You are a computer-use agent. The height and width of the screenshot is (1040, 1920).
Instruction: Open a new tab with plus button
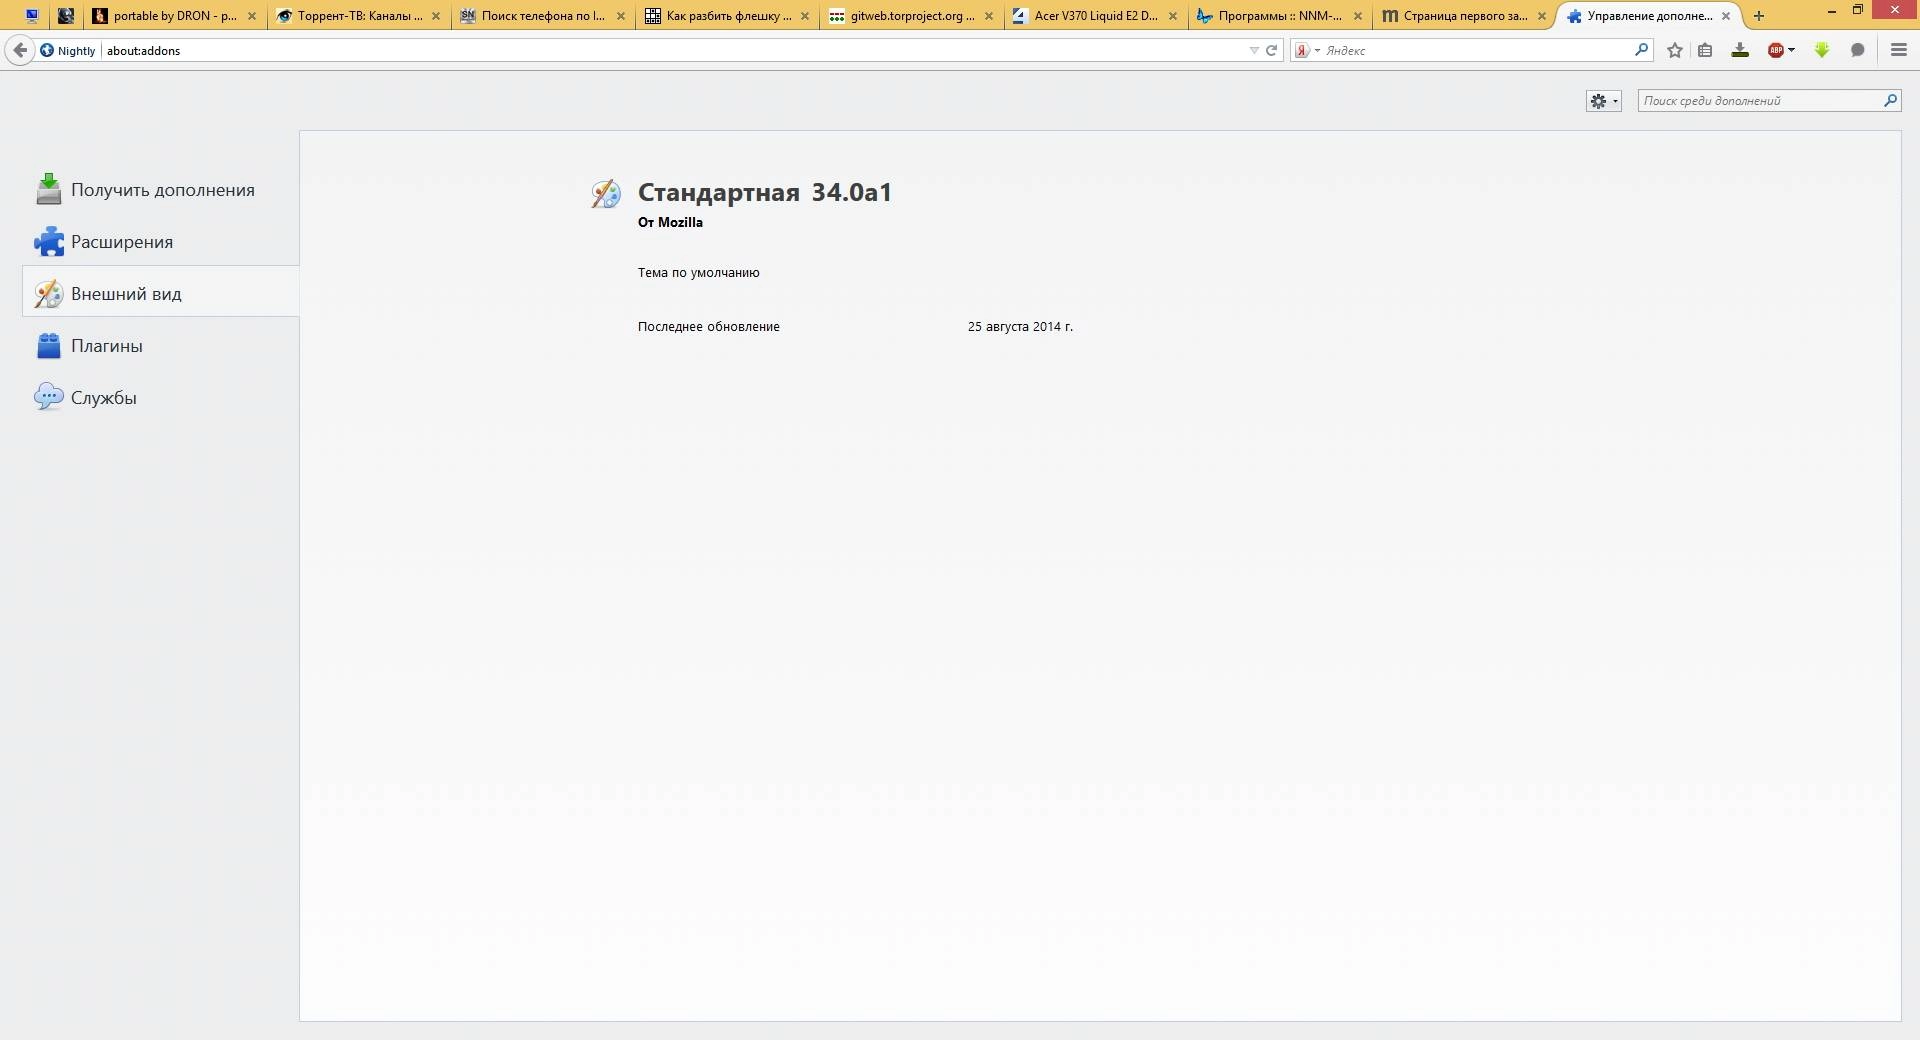(1759, 16)
